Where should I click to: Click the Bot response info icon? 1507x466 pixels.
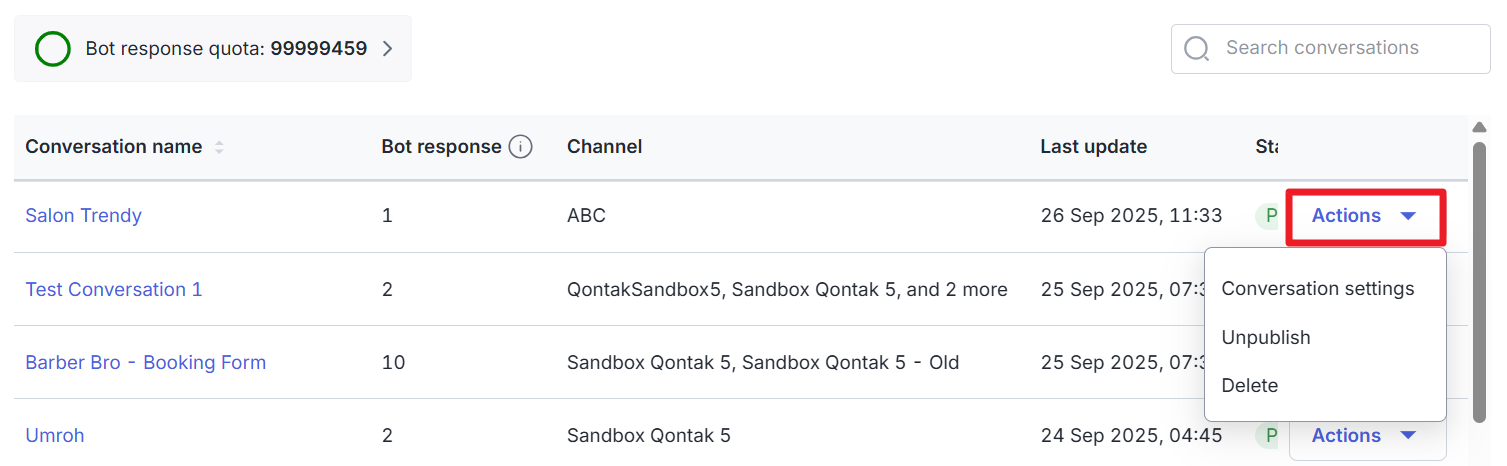pos(520,147)
